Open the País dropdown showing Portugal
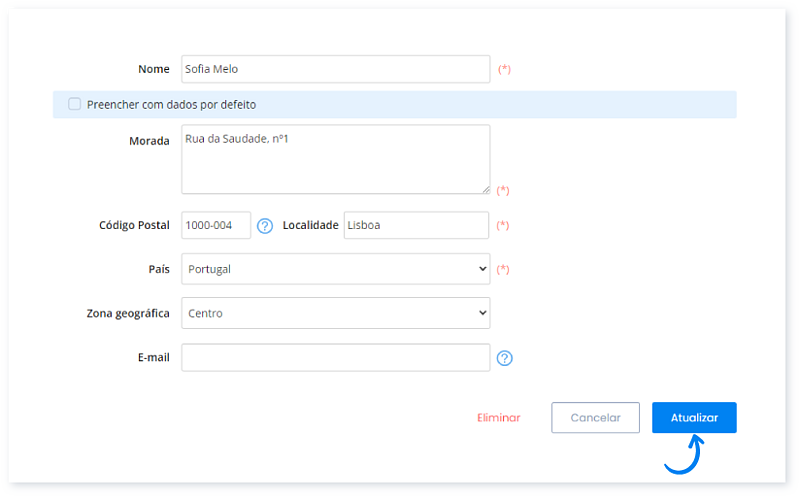The image size is (800, 497). [335, 269]
